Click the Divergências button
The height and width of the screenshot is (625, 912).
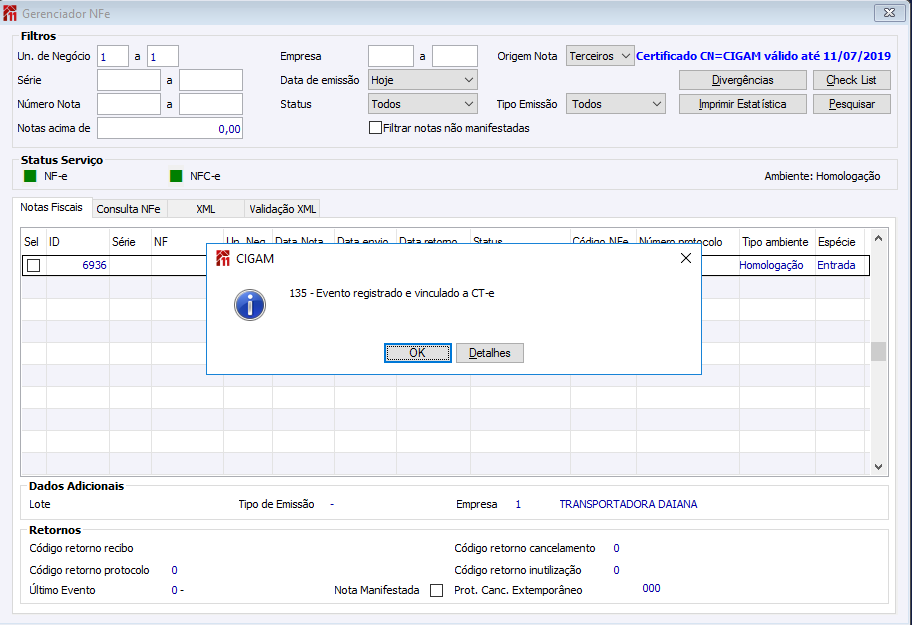click(x=743, y=80)
